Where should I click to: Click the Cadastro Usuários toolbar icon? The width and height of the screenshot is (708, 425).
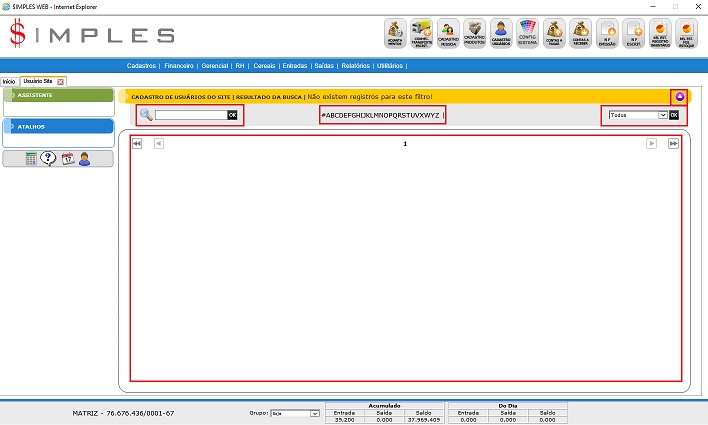(502, 33)
